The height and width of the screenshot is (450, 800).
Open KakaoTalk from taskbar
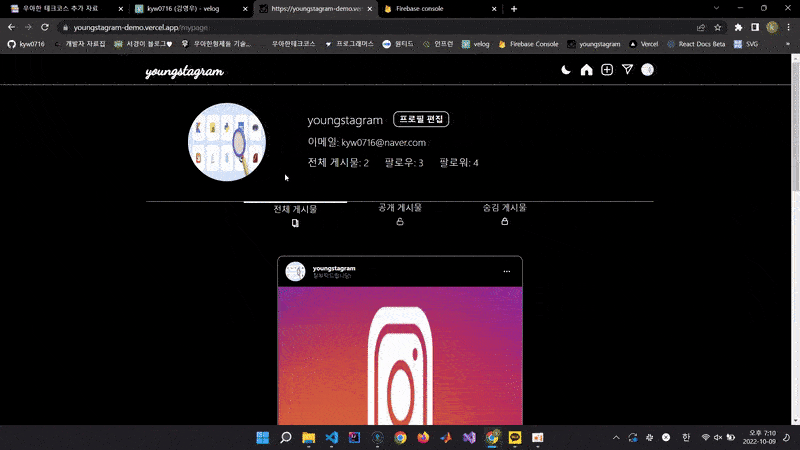click(x=515, y=438)
